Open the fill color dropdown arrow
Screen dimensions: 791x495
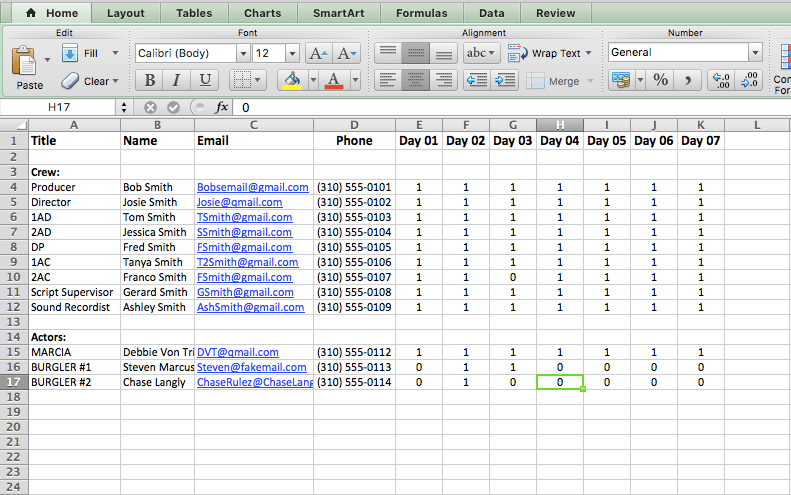coord(313,80)
